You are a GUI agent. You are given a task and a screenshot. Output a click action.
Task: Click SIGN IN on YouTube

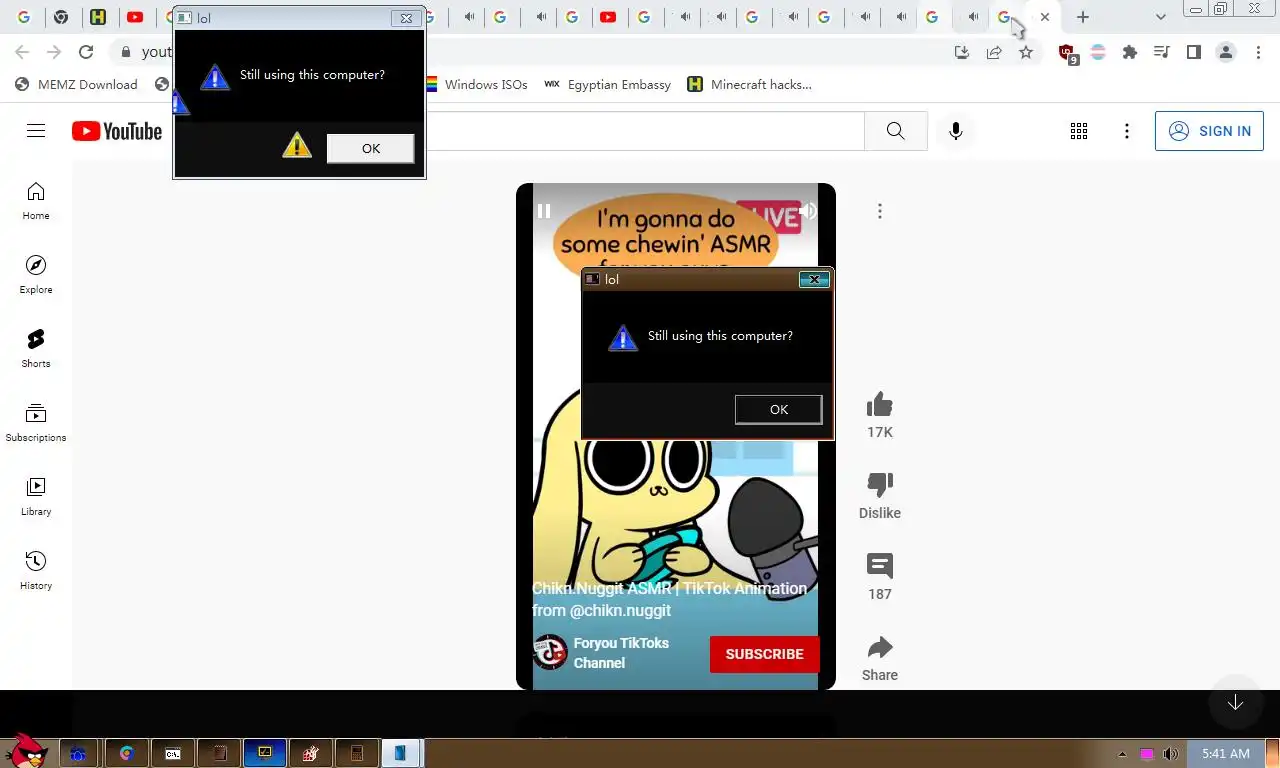[1209, 131]
